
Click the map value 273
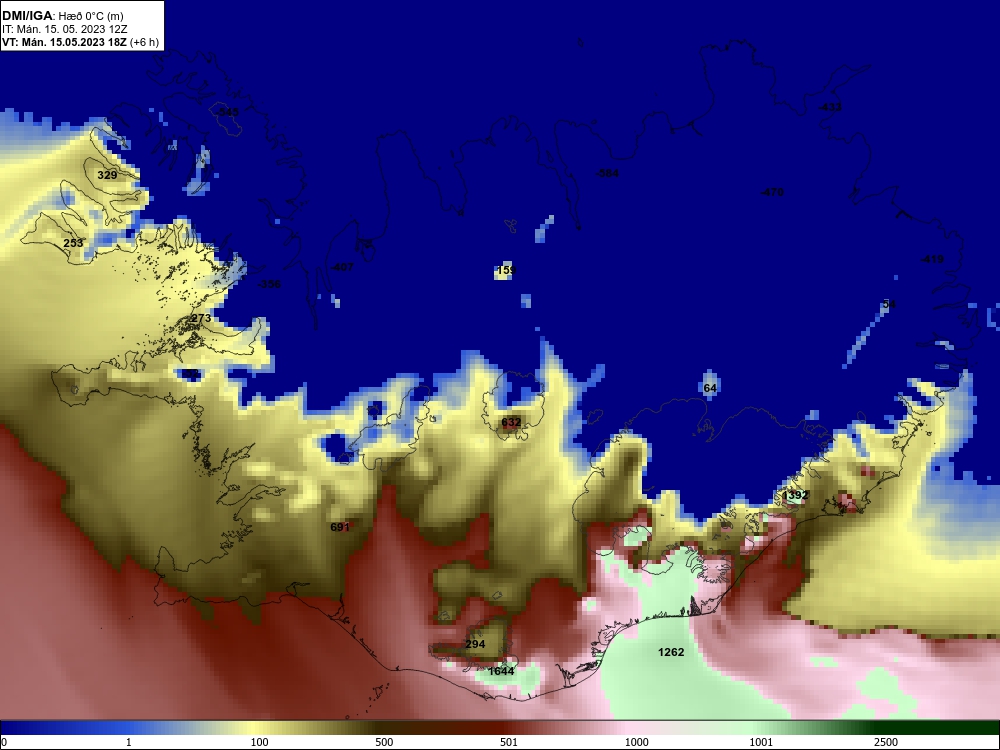201,318
